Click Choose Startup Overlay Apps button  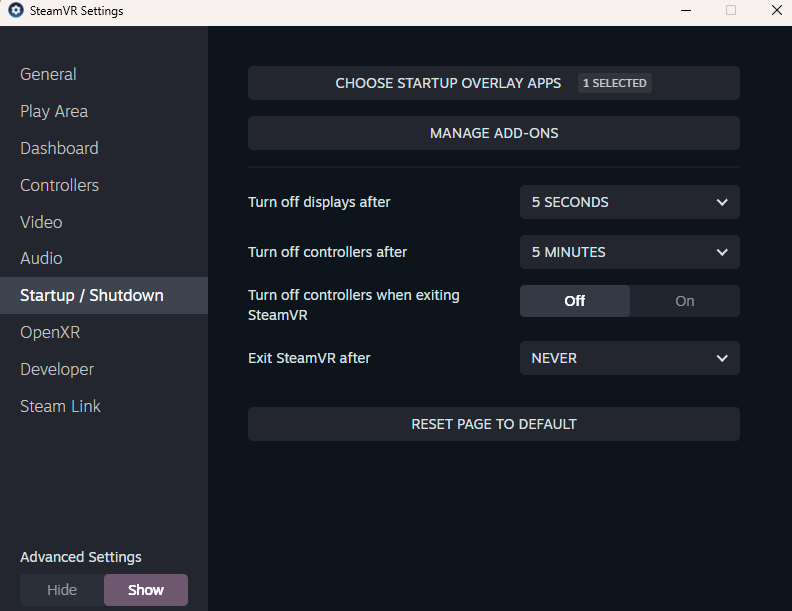point(493,83)
